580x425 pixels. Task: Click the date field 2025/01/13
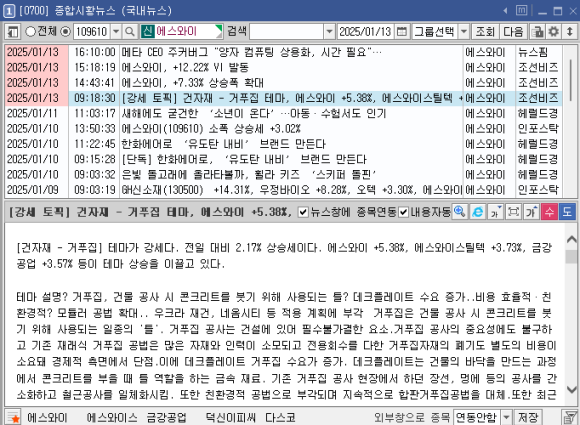(365, 32)
